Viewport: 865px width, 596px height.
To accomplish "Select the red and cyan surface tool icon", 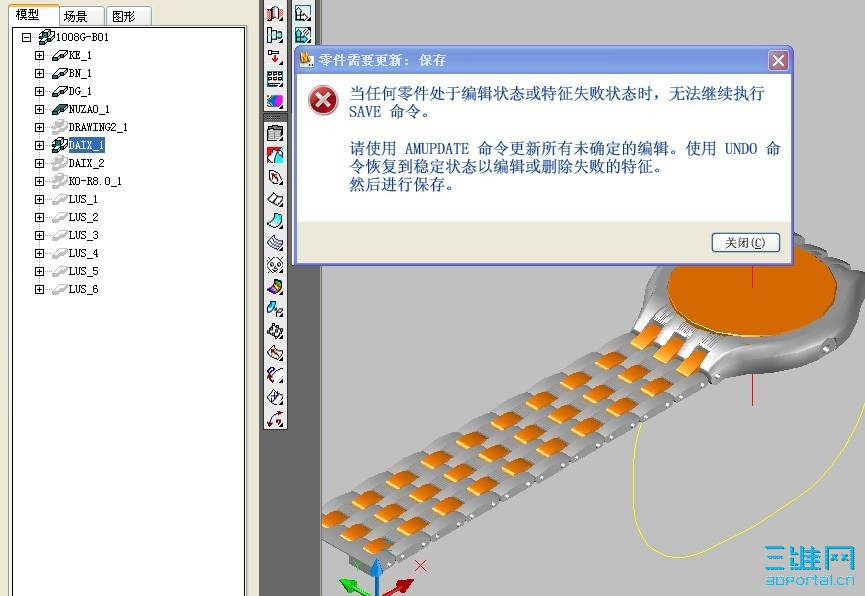I will click(275, 155).
